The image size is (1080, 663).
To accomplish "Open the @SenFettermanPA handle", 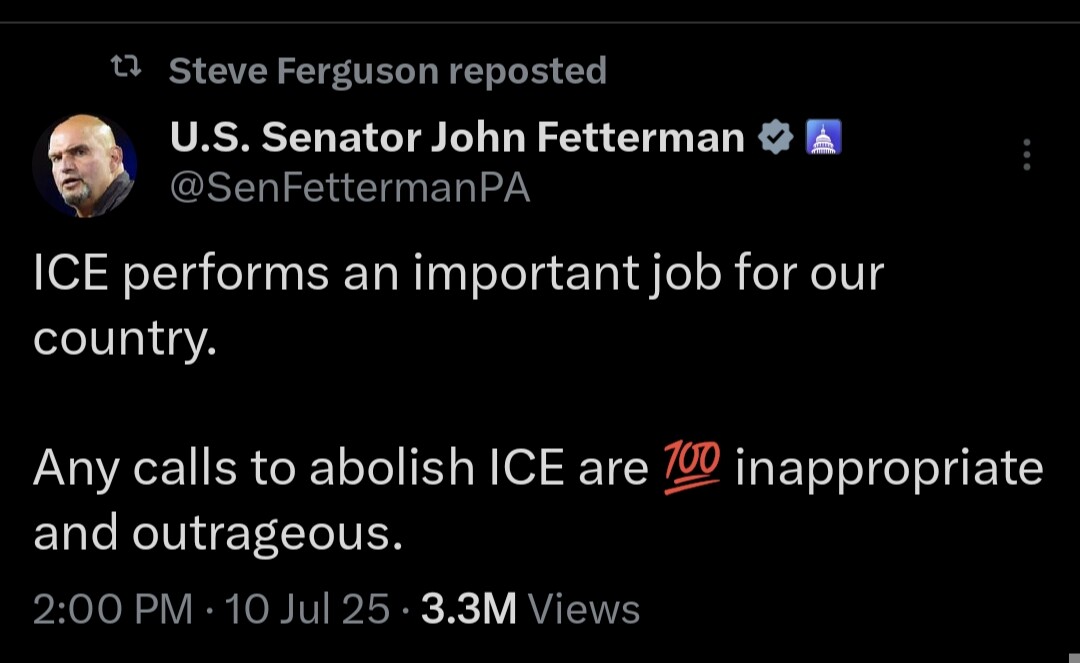I will (x=350, y=187).
